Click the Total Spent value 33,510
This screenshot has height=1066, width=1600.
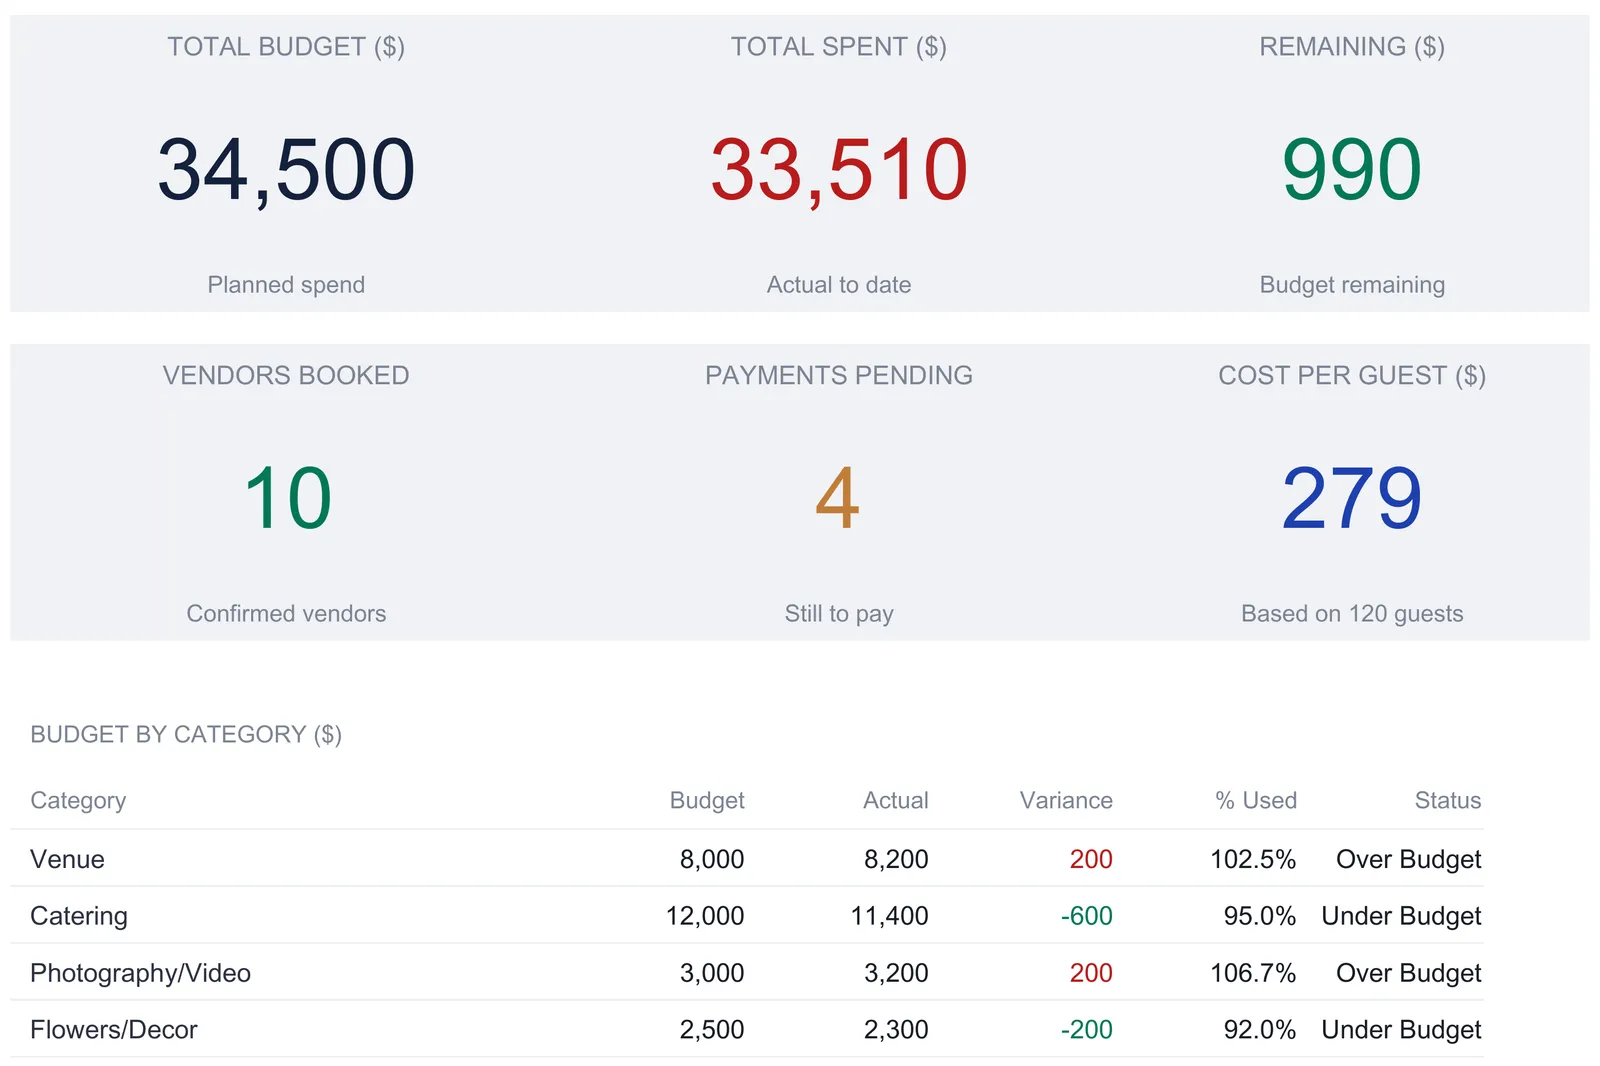[x=839, y=171]
